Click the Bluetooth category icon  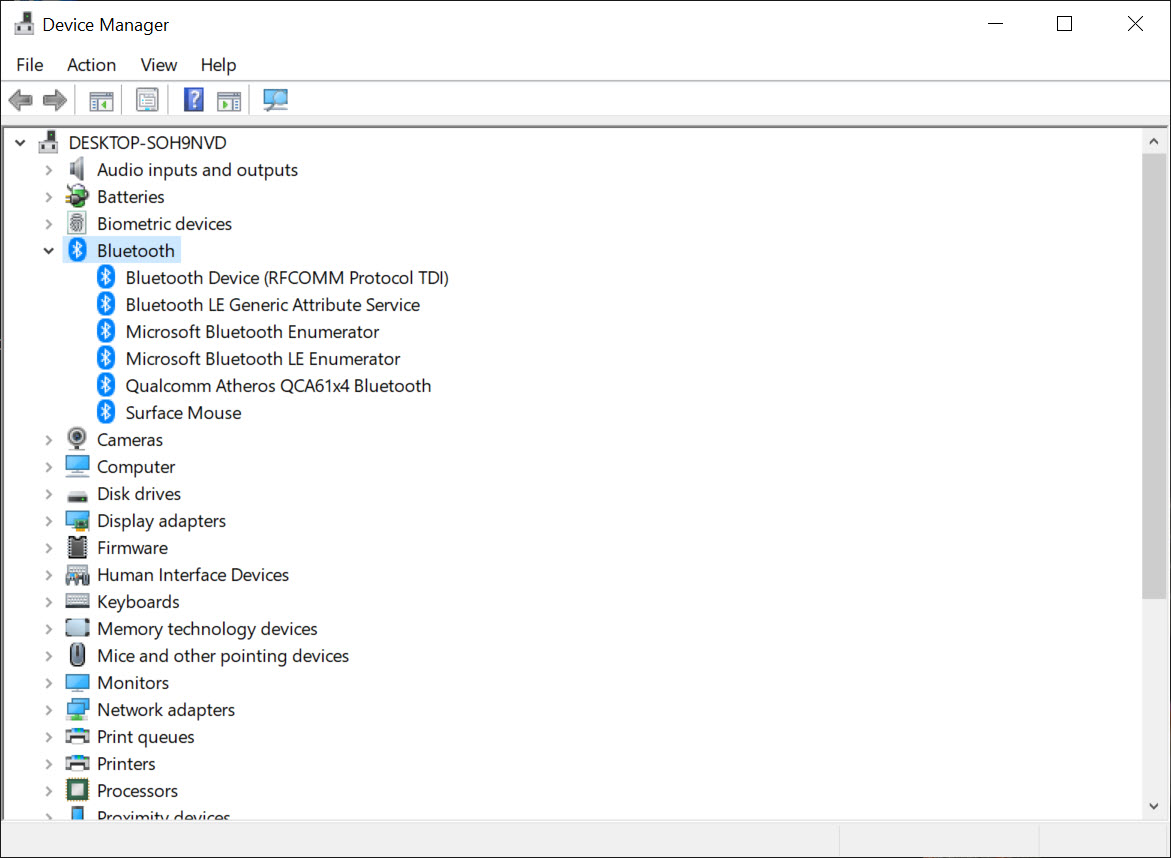tap(77, 250)
